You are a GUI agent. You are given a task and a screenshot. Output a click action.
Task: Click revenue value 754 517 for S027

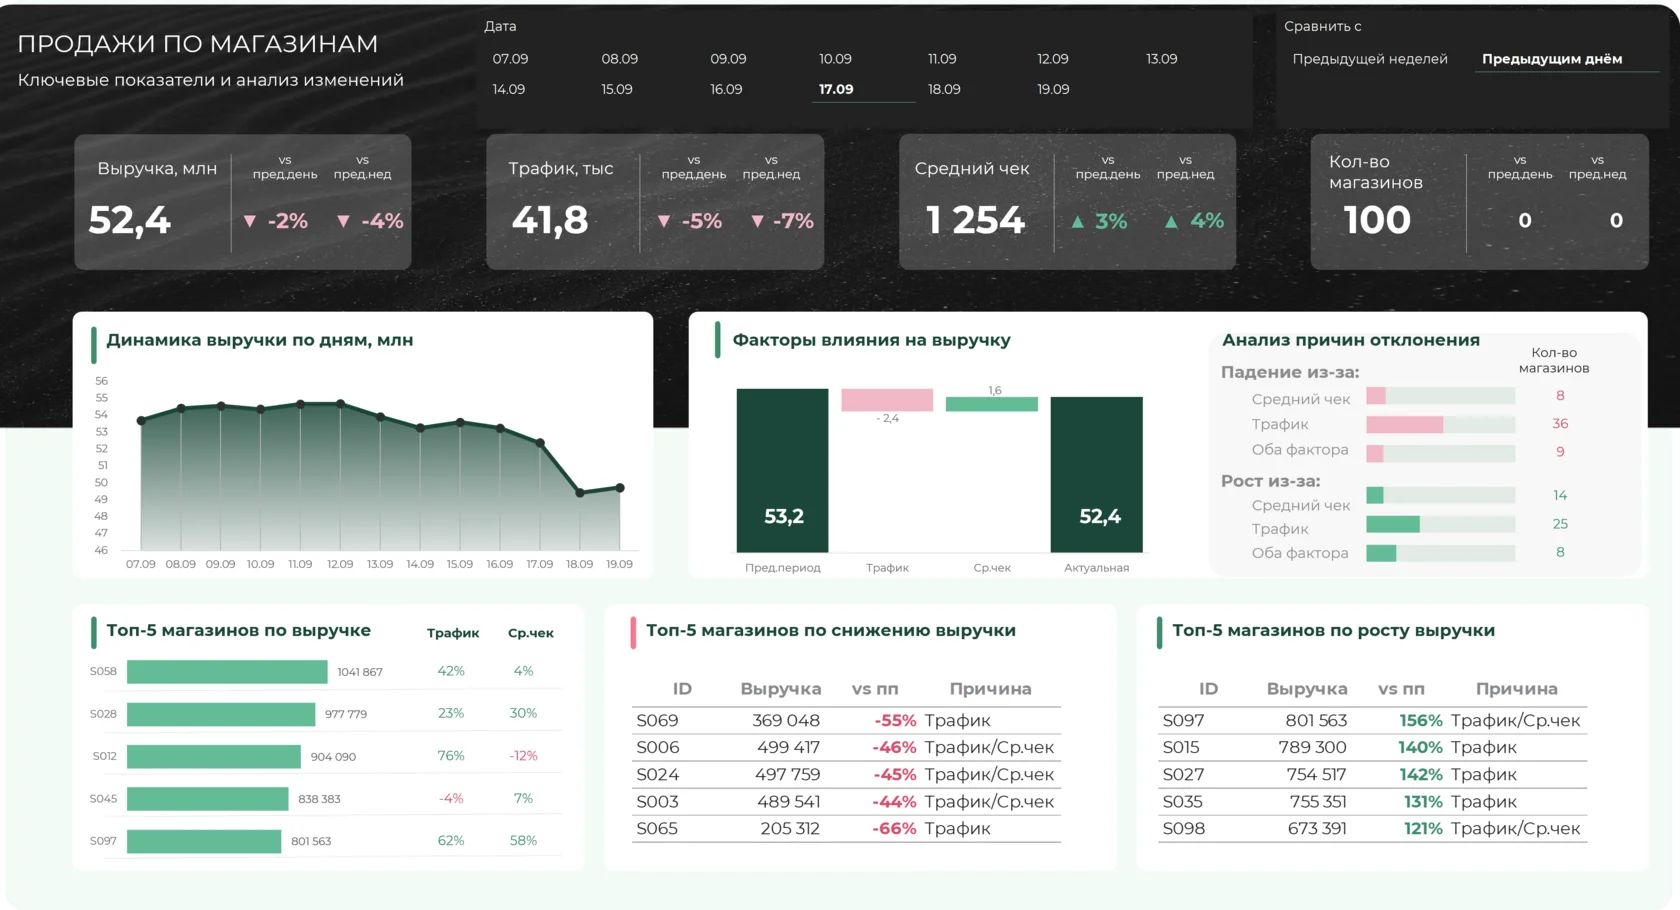tap(1316, 774)
